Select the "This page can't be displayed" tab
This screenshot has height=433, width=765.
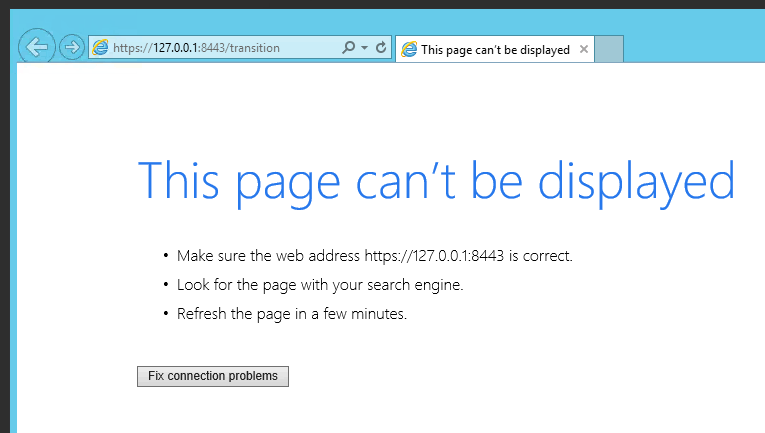(x=495, y=49)
